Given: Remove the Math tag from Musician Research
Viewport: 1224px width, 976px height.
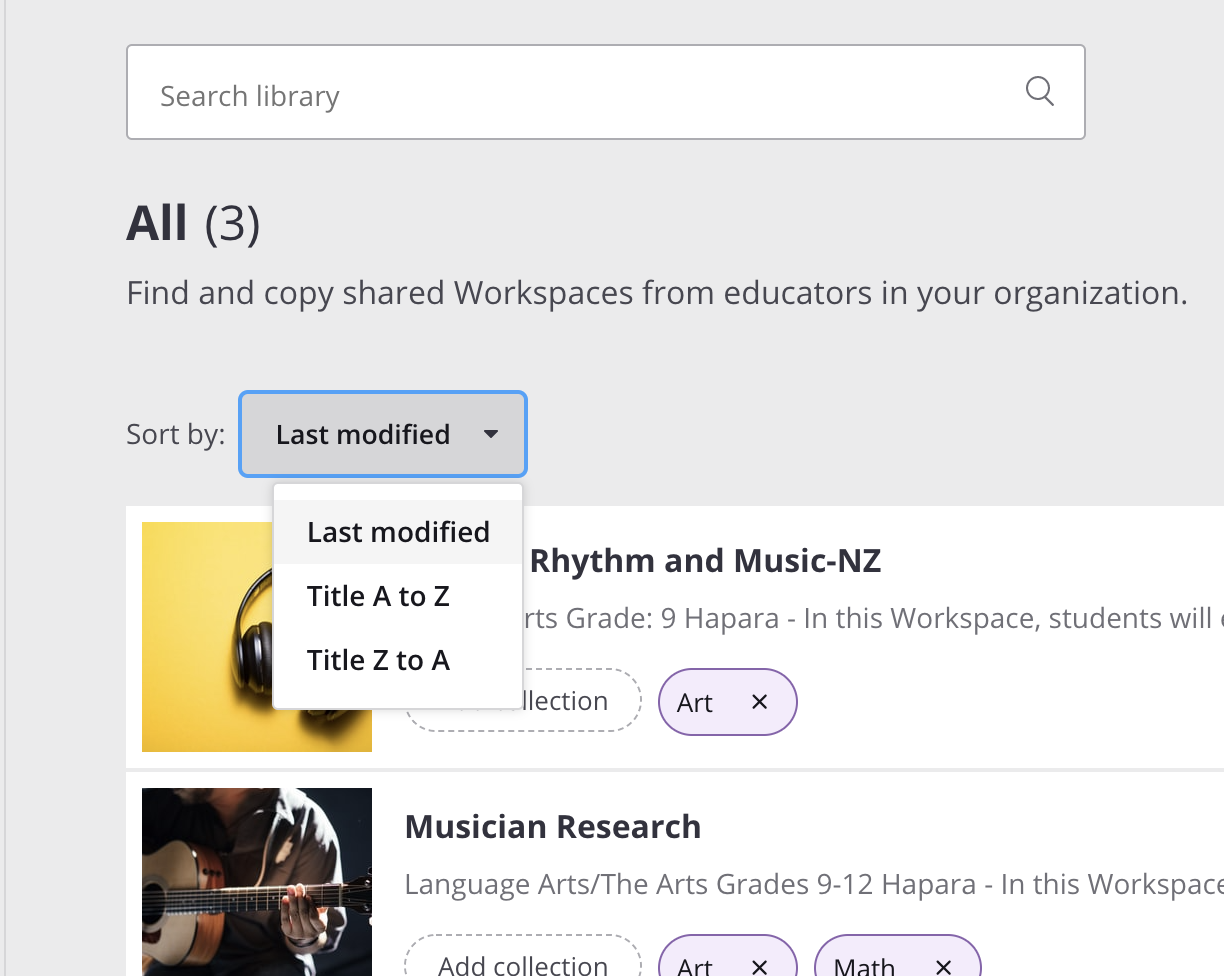Looking at the screenshot, I should pyautogui.click(x=942, y=967).
